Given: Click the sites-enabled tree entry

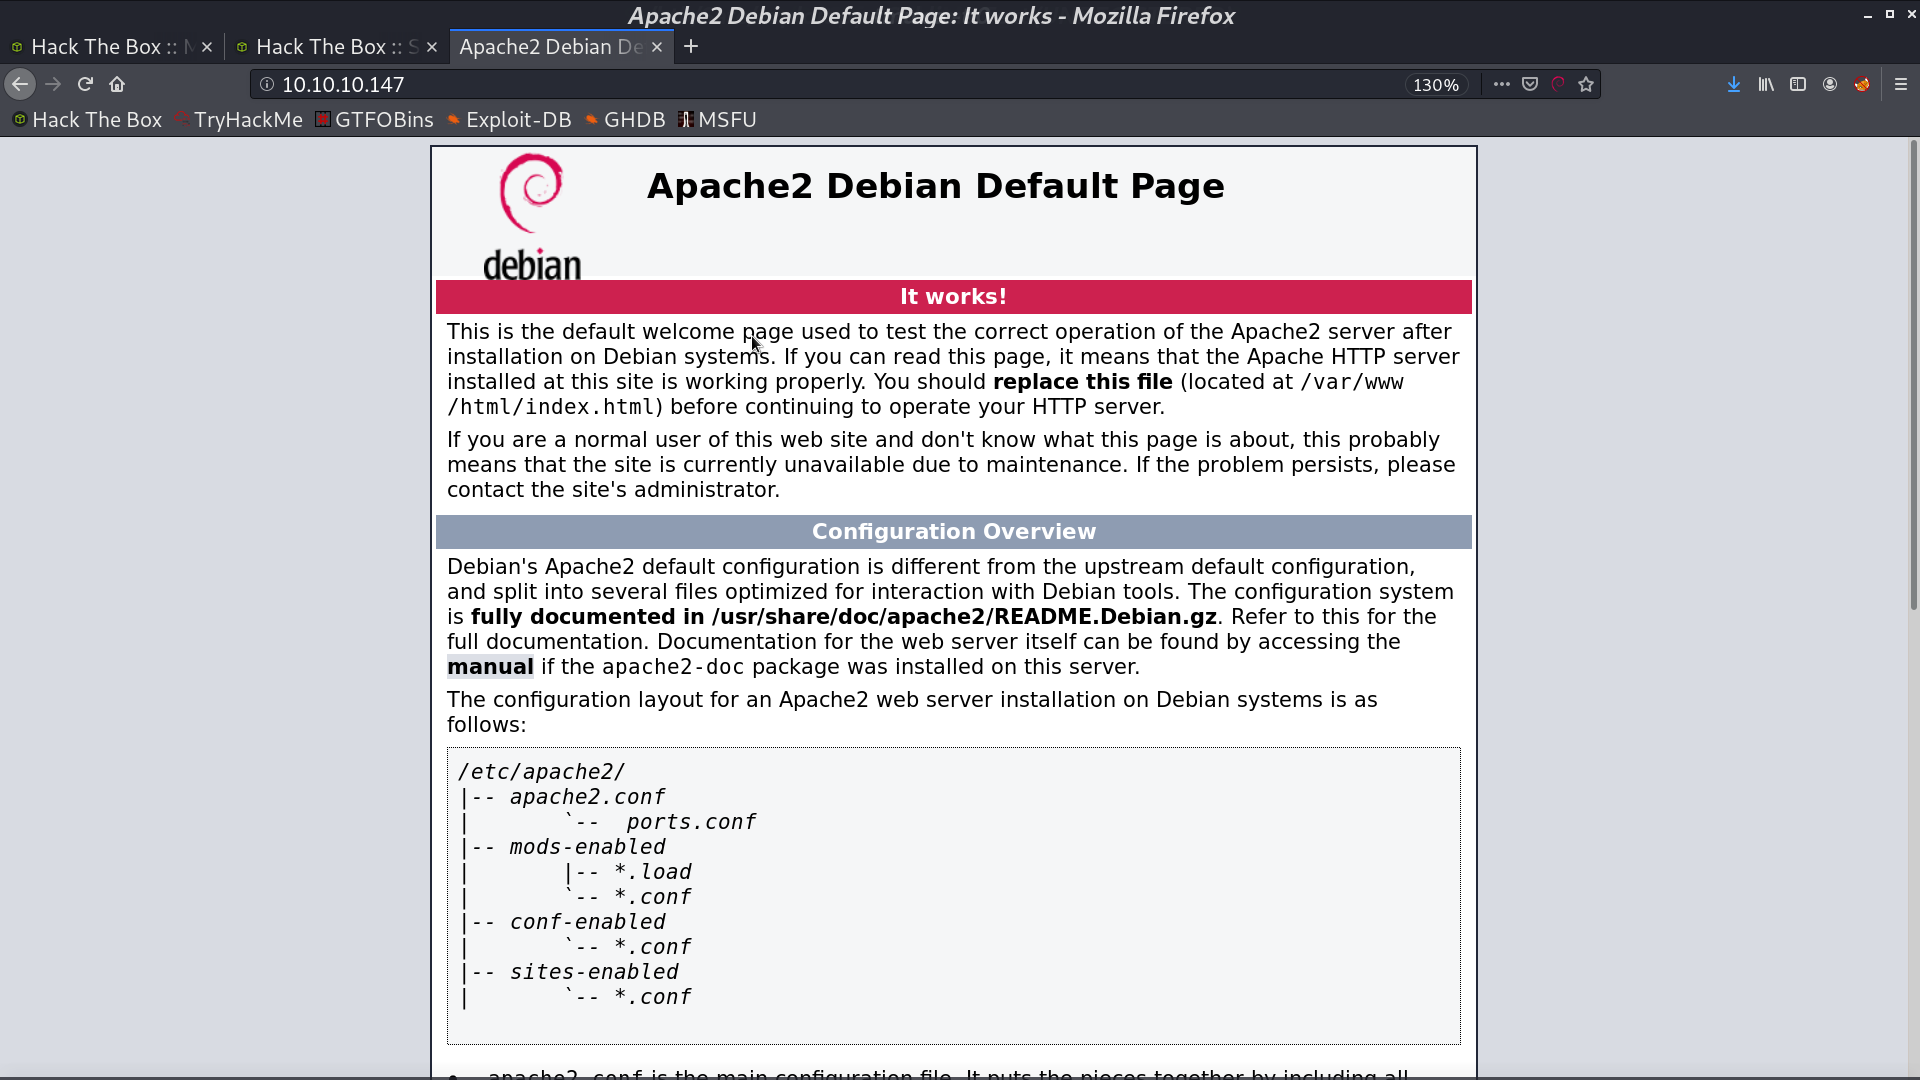Looking at the screenshot, I should click(x=594, y=972).
